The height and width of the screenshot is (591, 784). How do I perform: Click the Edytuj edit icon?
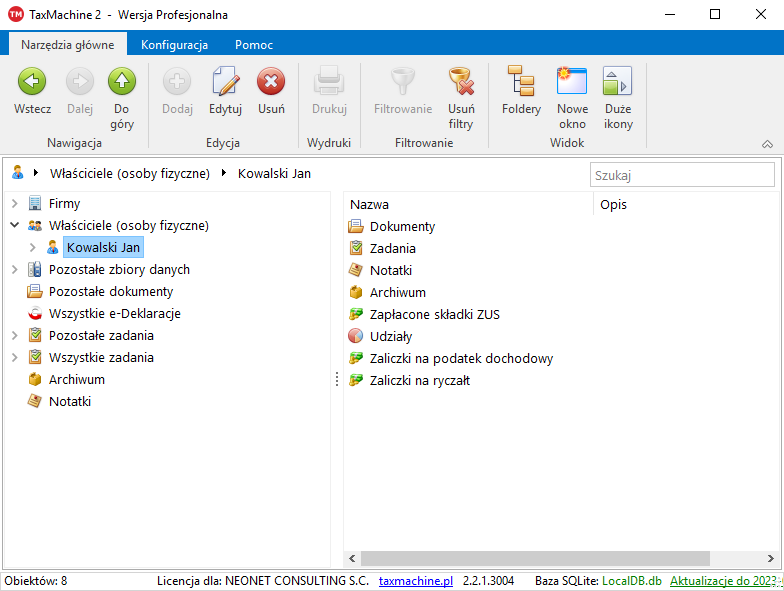[x=225, y=82]
